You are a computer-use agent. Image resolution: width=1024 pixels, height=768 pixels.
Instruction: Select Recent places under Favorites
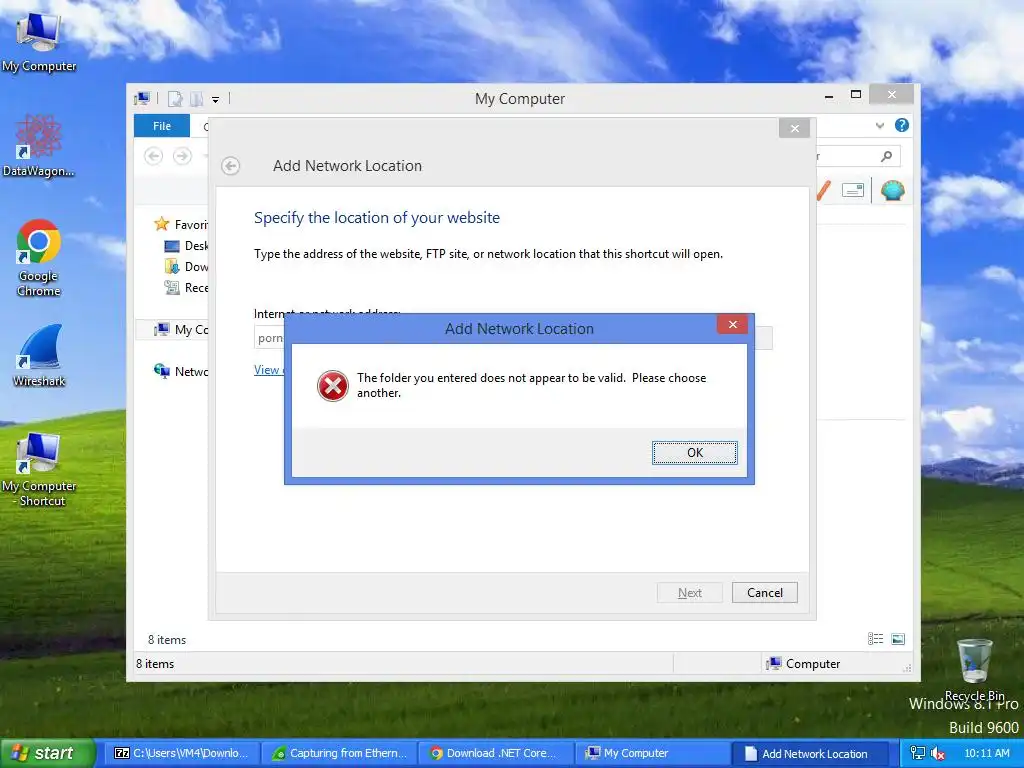(x=186, y=287)
